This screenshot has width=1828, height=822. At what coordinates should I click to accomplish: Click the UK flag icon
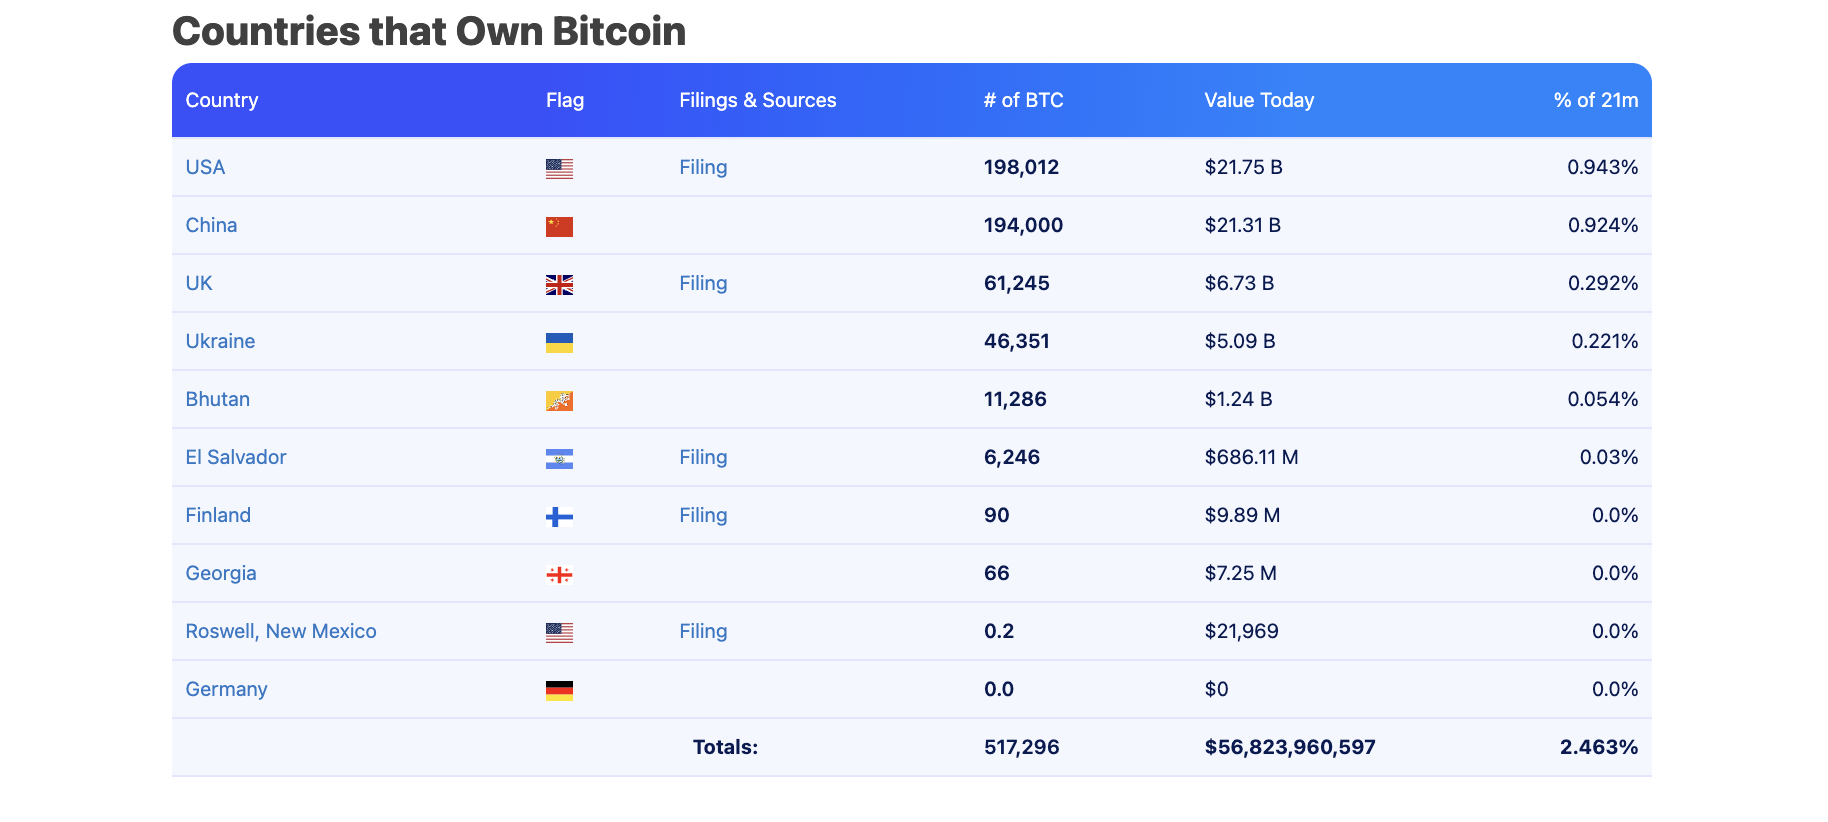[559, 285]
